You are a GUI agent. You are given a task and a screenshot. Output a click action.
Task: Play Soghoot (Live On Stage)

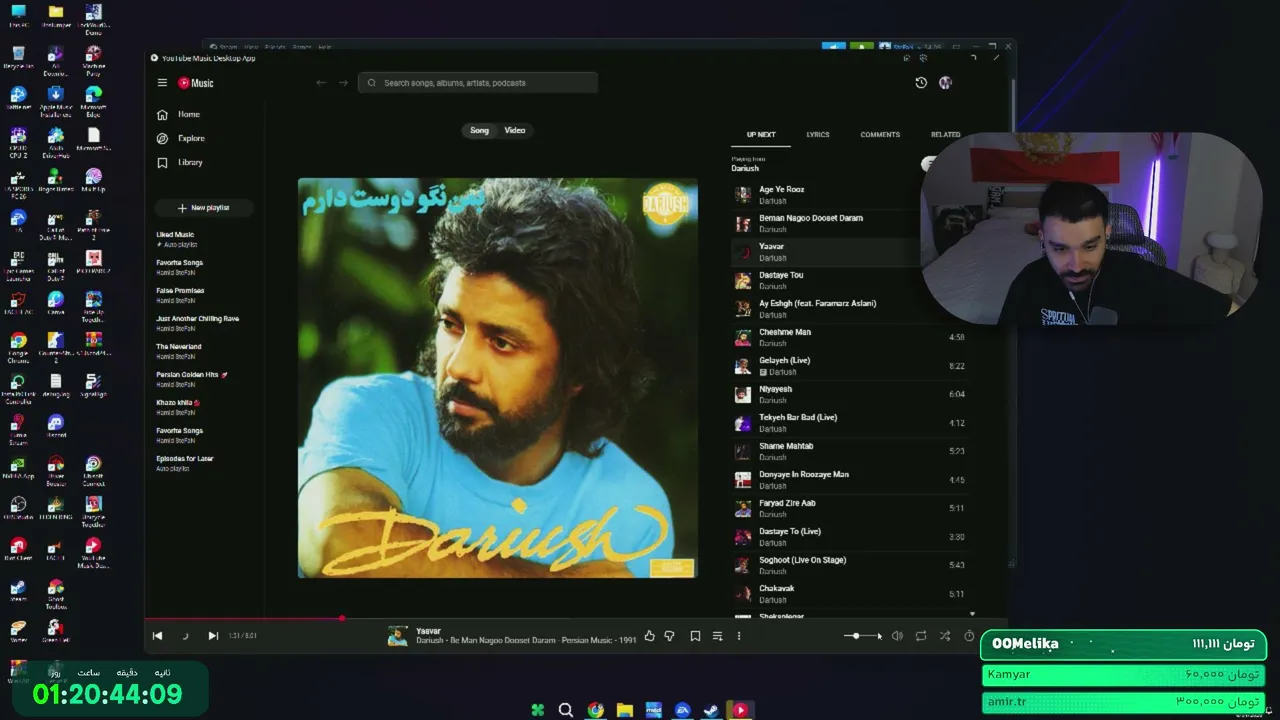coord(850,566)
